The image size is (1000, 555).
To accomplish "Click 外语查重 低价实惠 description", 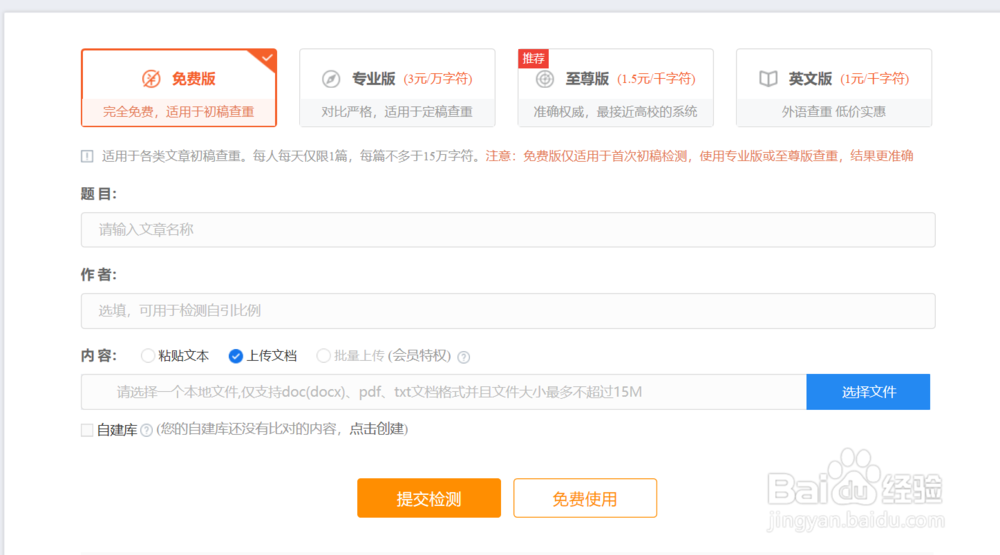I will (834, 112).
